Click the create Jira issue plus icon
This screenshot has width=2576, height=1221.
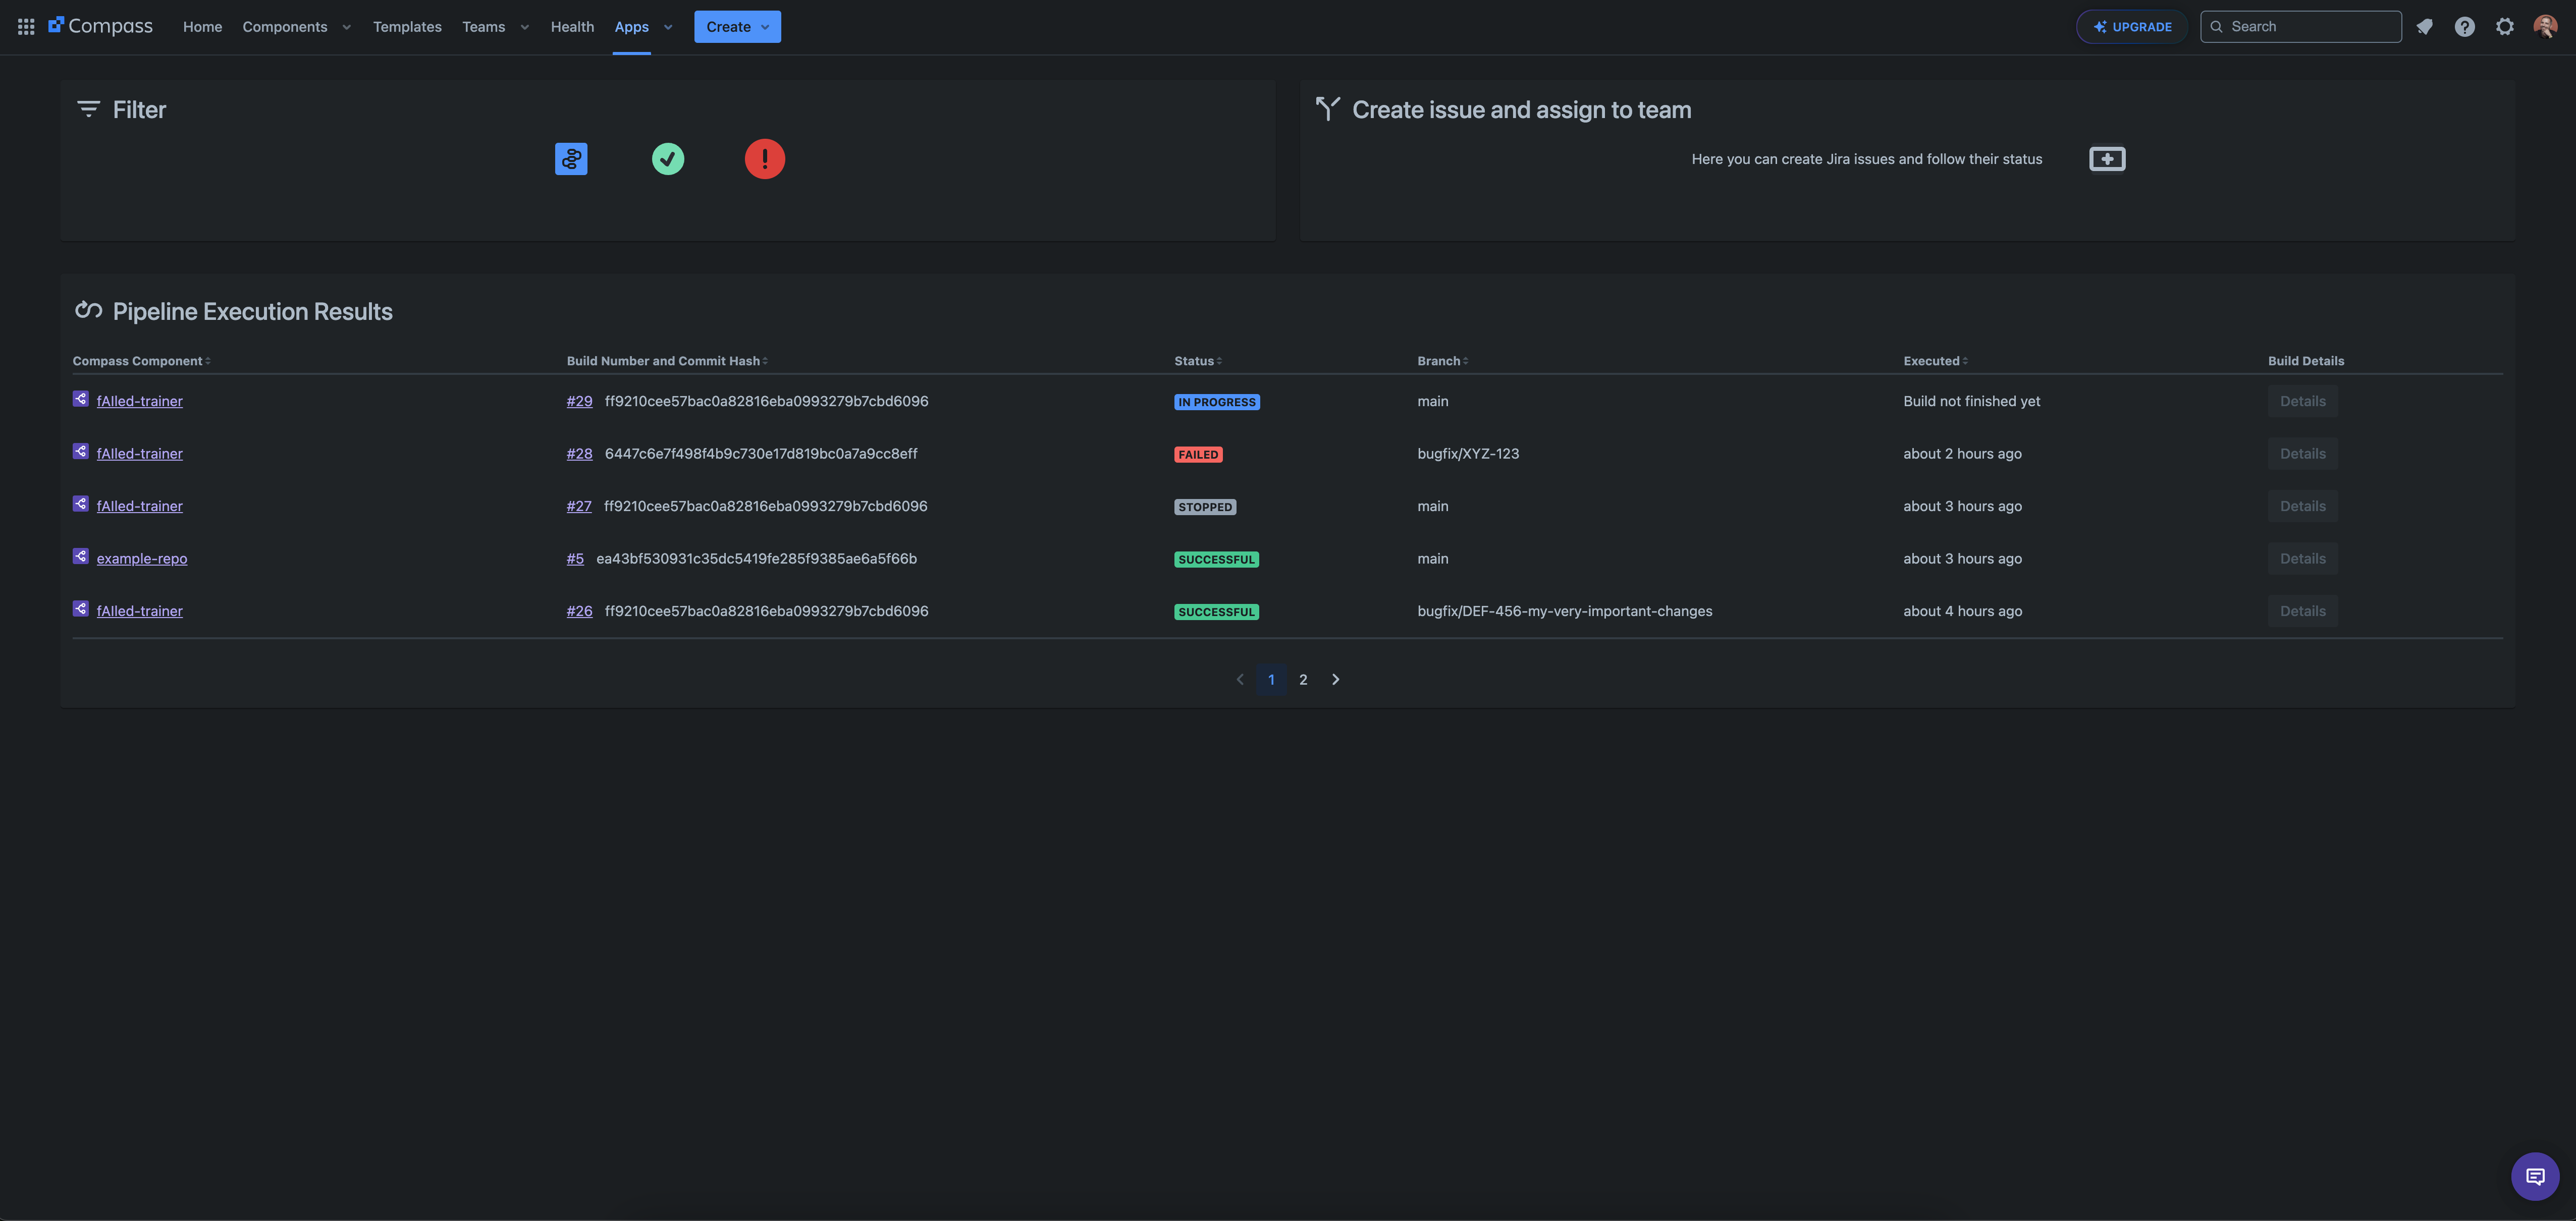pyautogui.click(x=2107, y=159)
